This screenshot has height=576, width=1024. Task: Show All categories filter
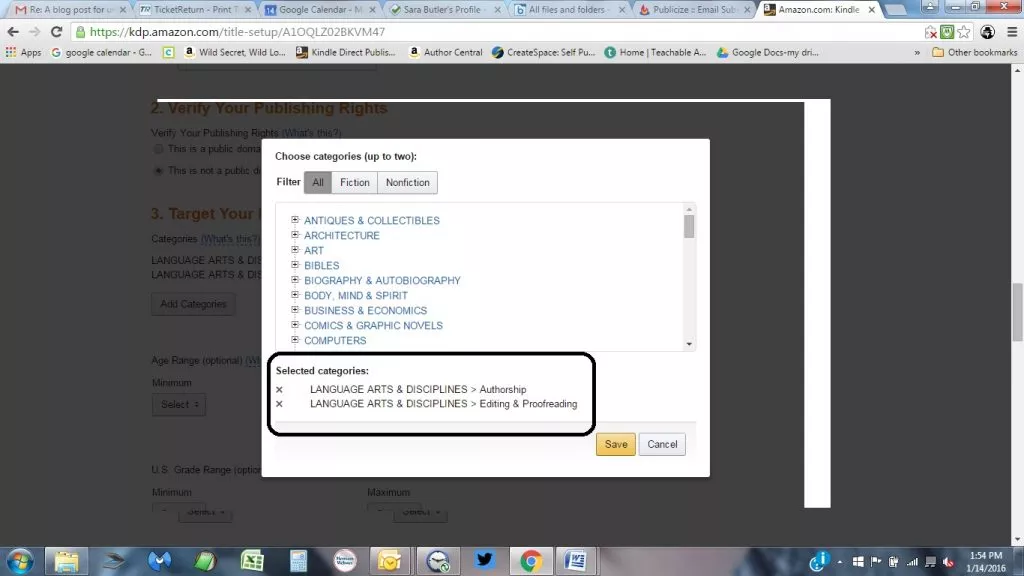coord(318,182)
